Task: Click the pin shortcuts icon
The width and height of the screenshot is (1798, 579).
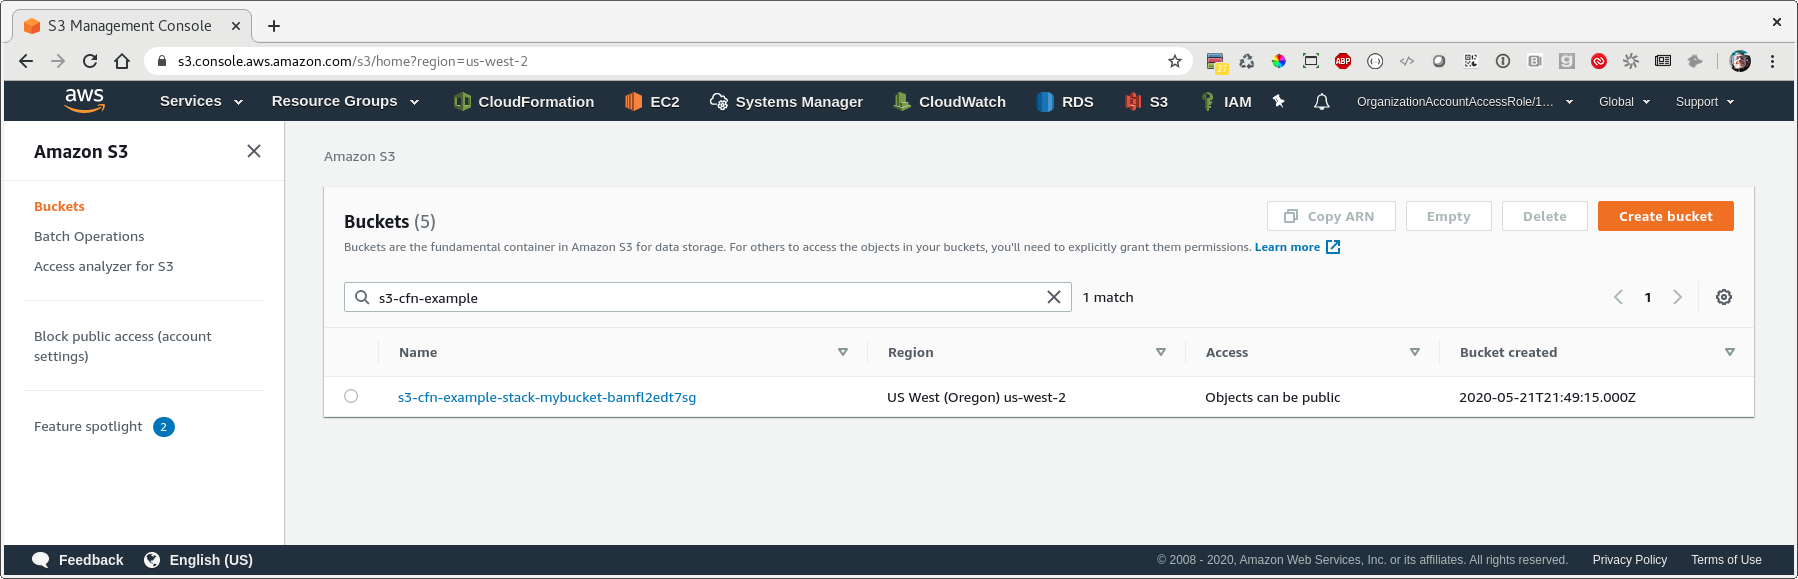Action: click(x=1278, y=101)
